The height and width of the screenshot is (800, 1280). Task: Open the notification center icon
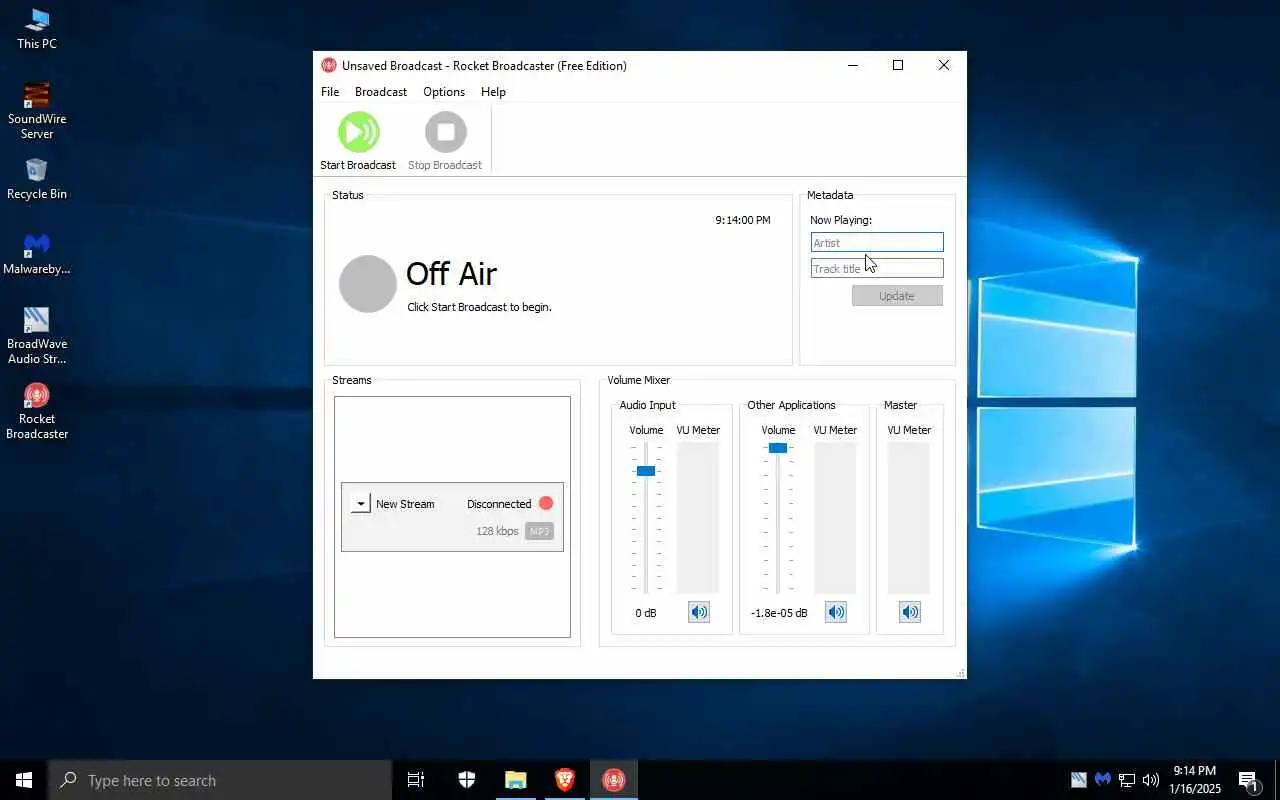tap(1249, 780)
